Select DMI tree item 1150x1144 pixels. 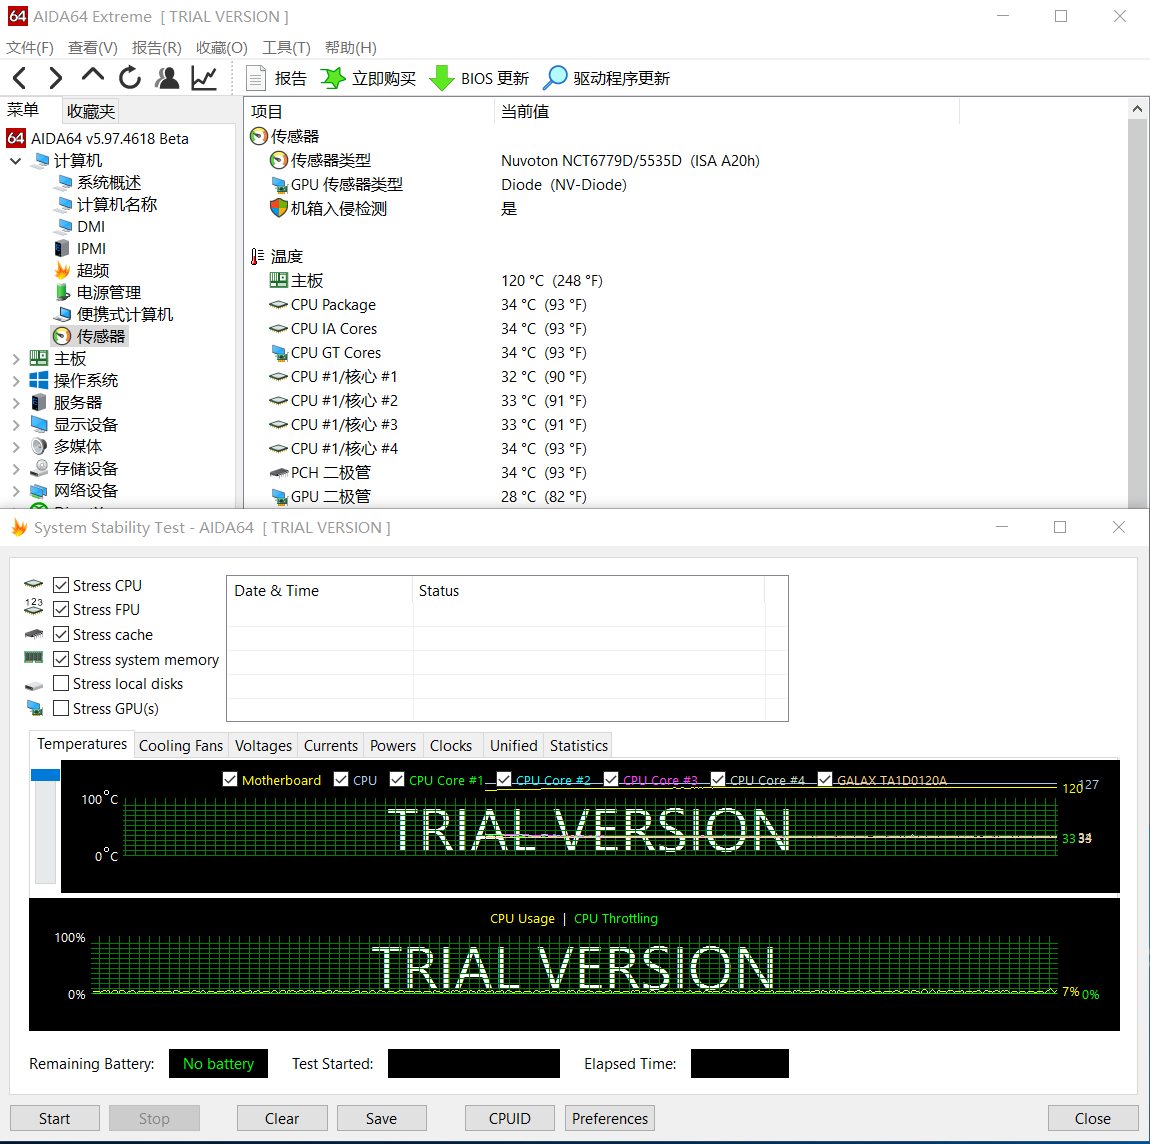tap(91, 227)
